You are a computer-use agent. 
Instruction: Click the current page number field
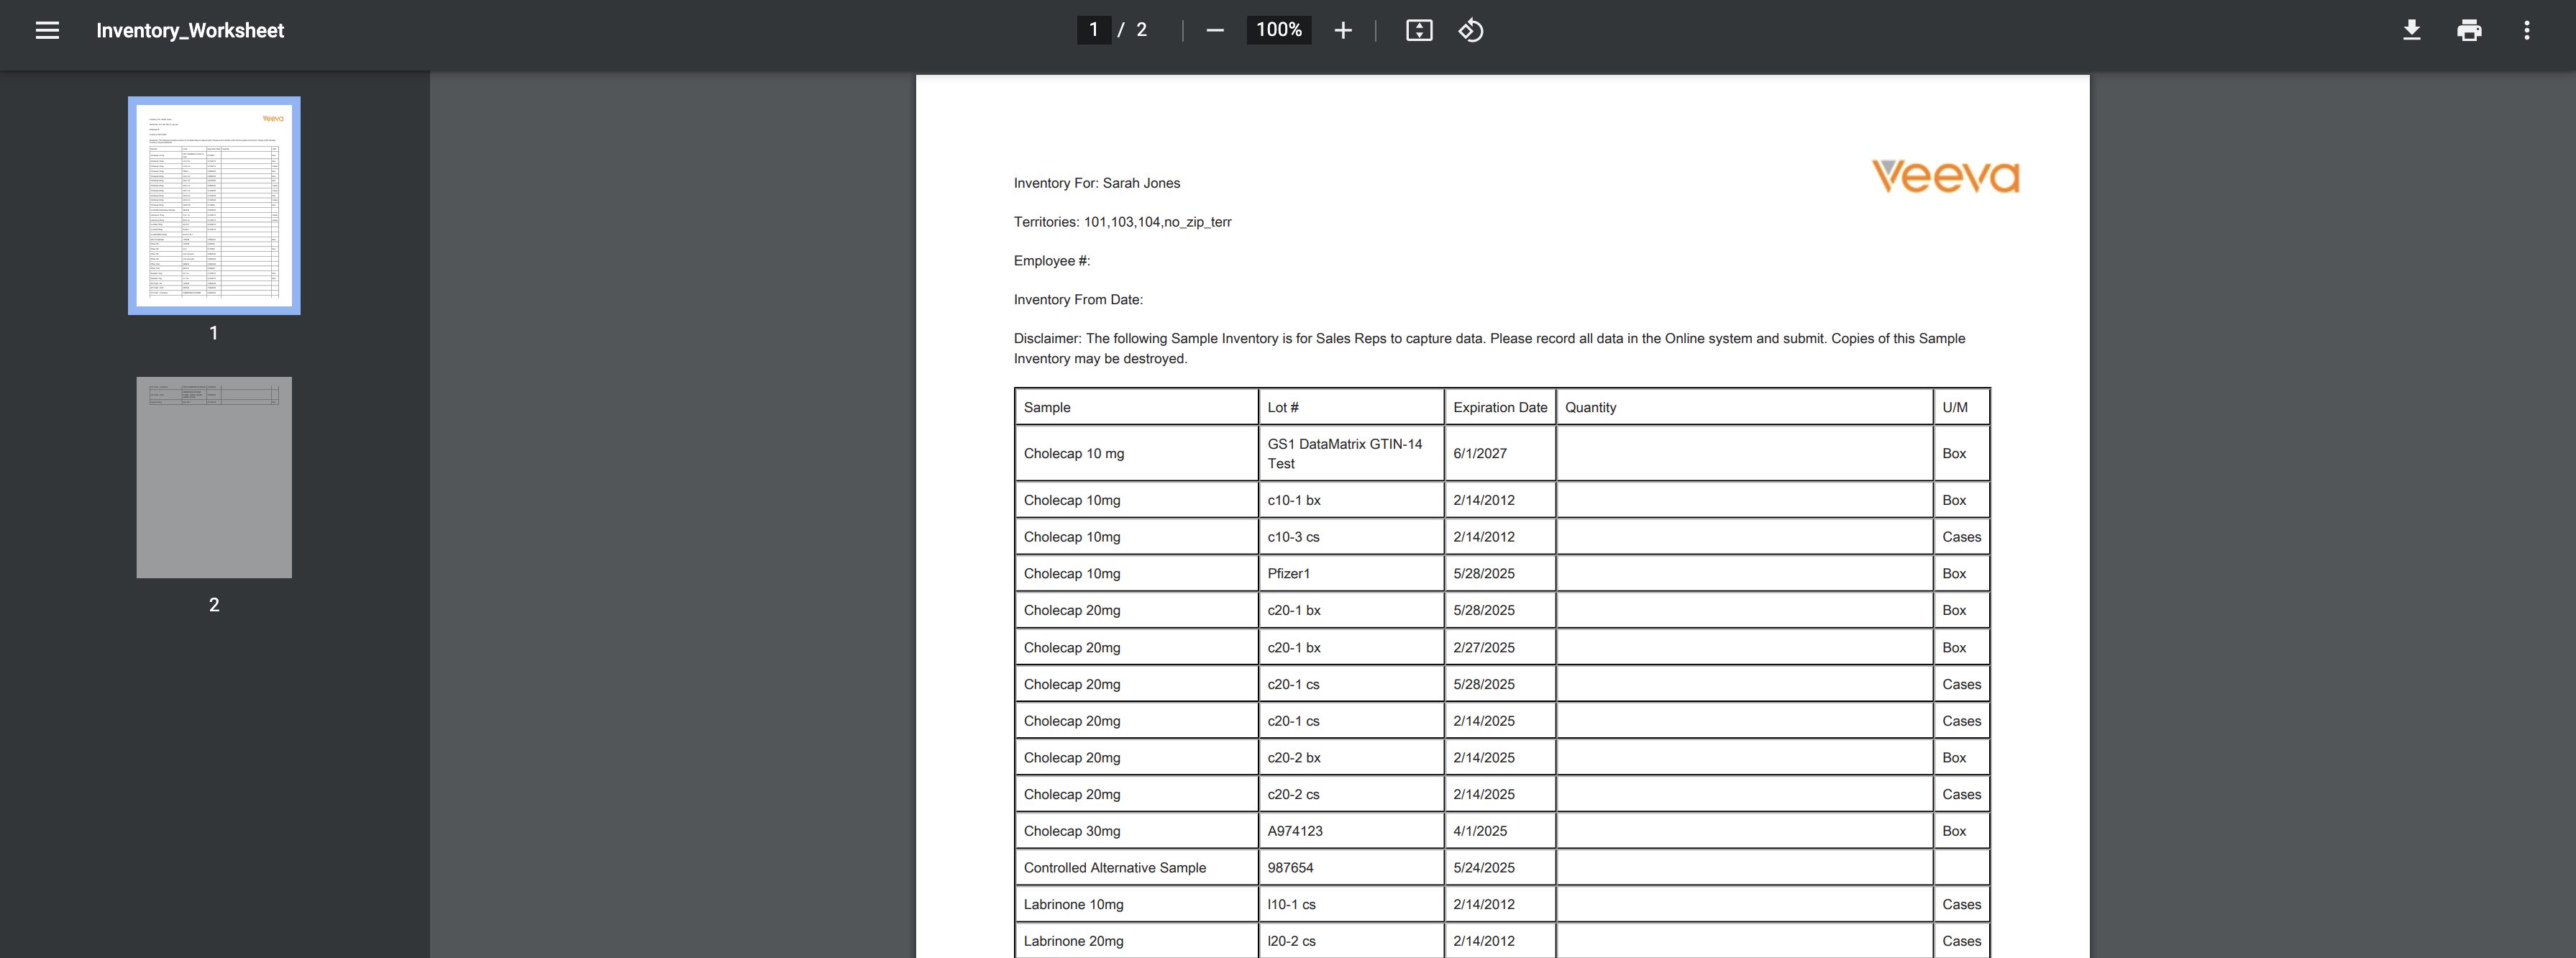pyautogui.click(x=1093, y=30)
